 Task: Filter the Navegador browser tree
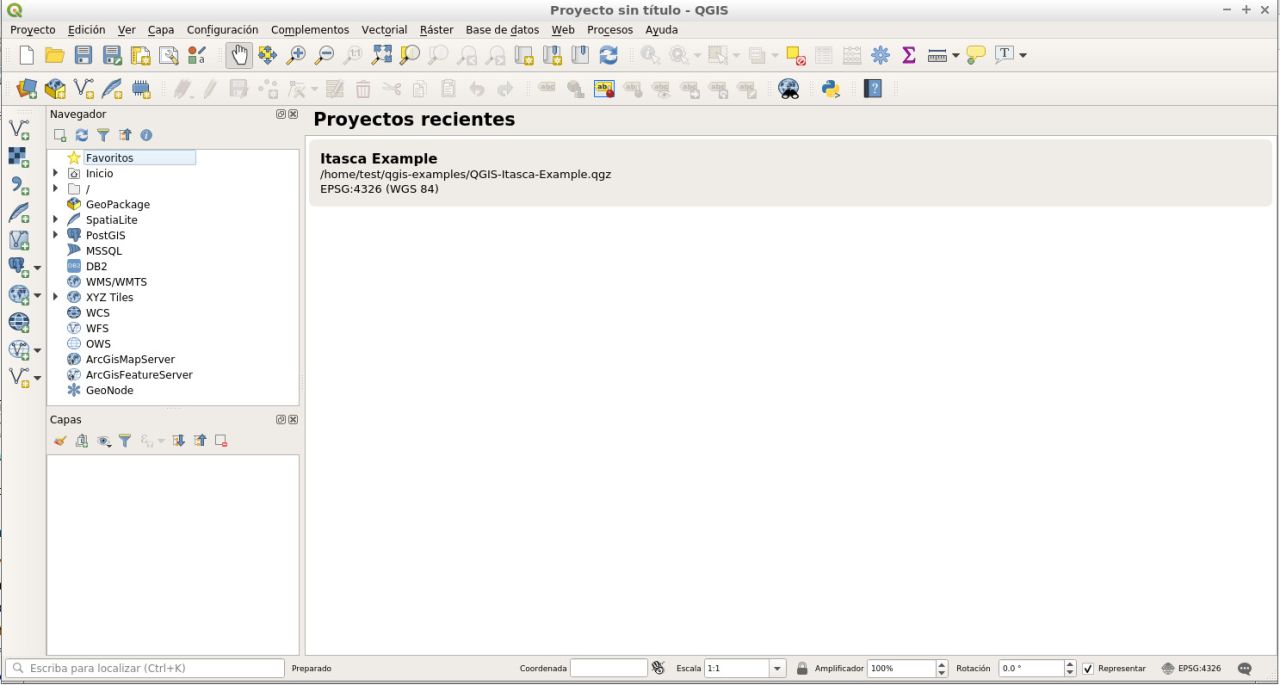103,135
